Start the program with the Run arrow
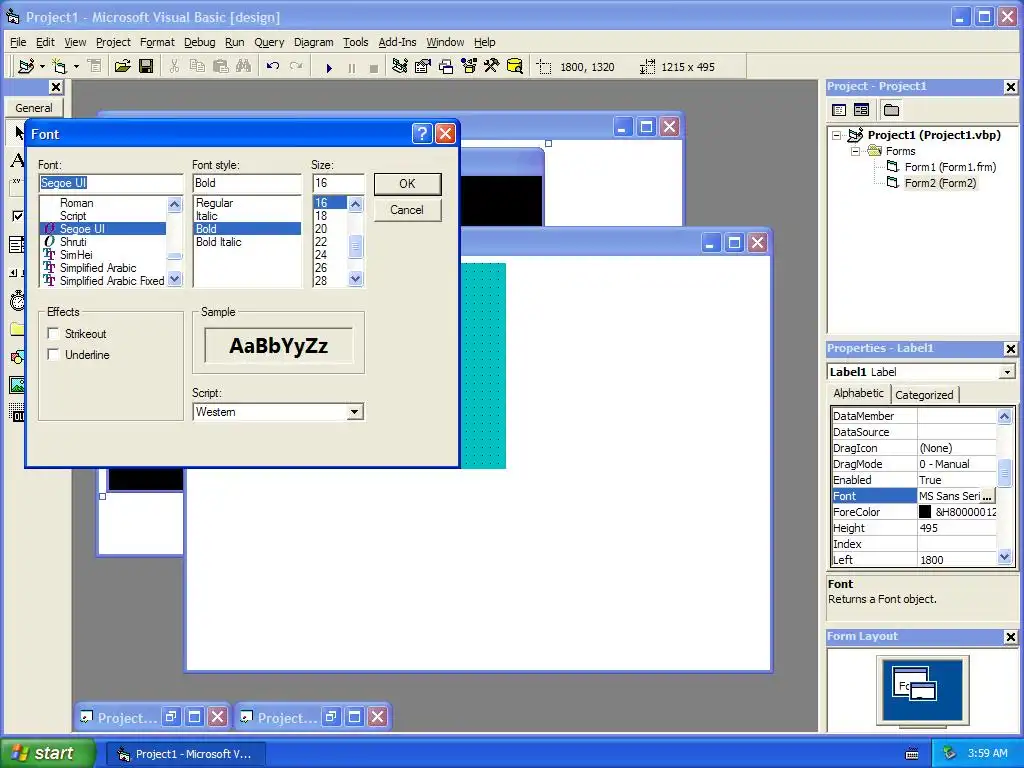This screenshot has width=1024, height=768. (329, 67)
